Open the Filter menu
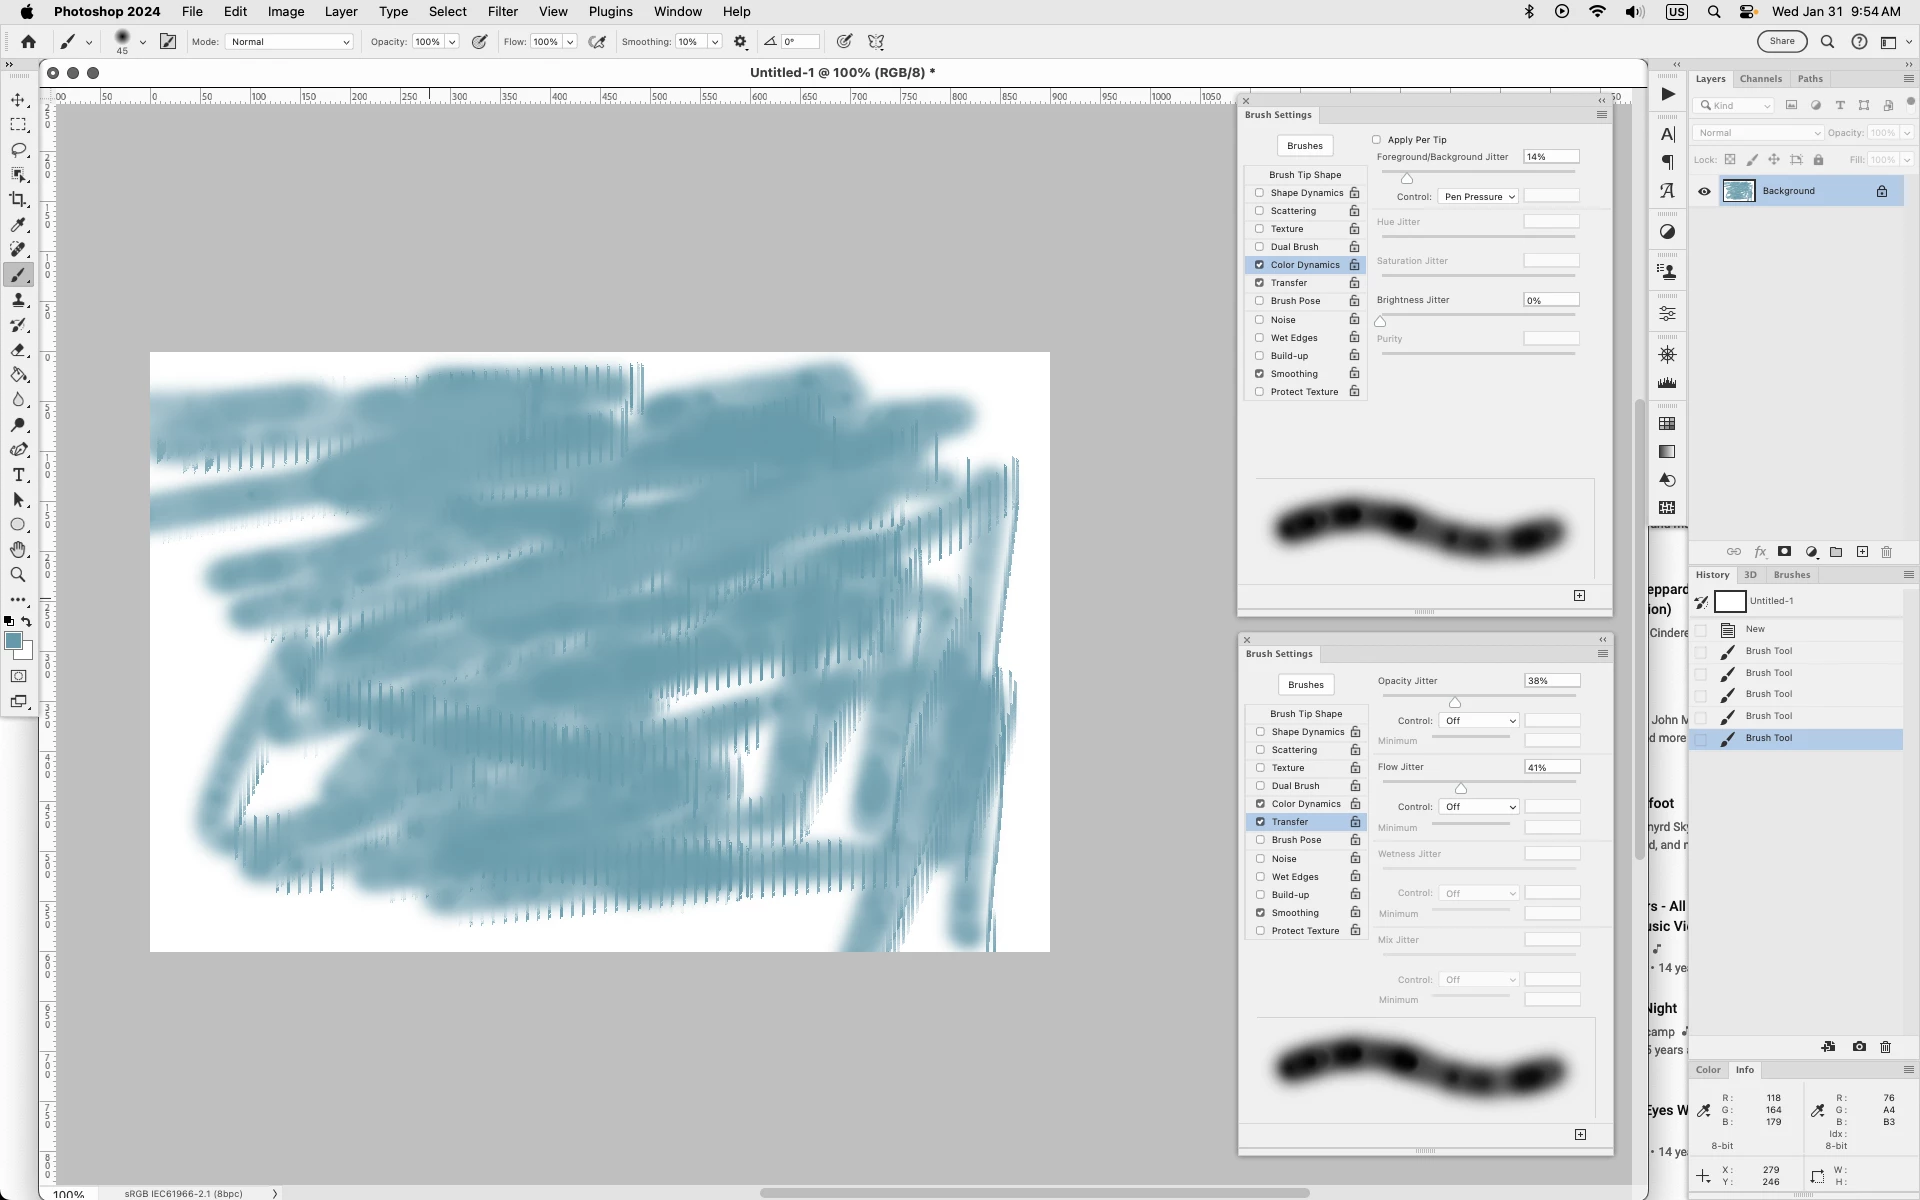This screenshot has width=1920, height=1200. pyautogui.click(x=502, y=12)
